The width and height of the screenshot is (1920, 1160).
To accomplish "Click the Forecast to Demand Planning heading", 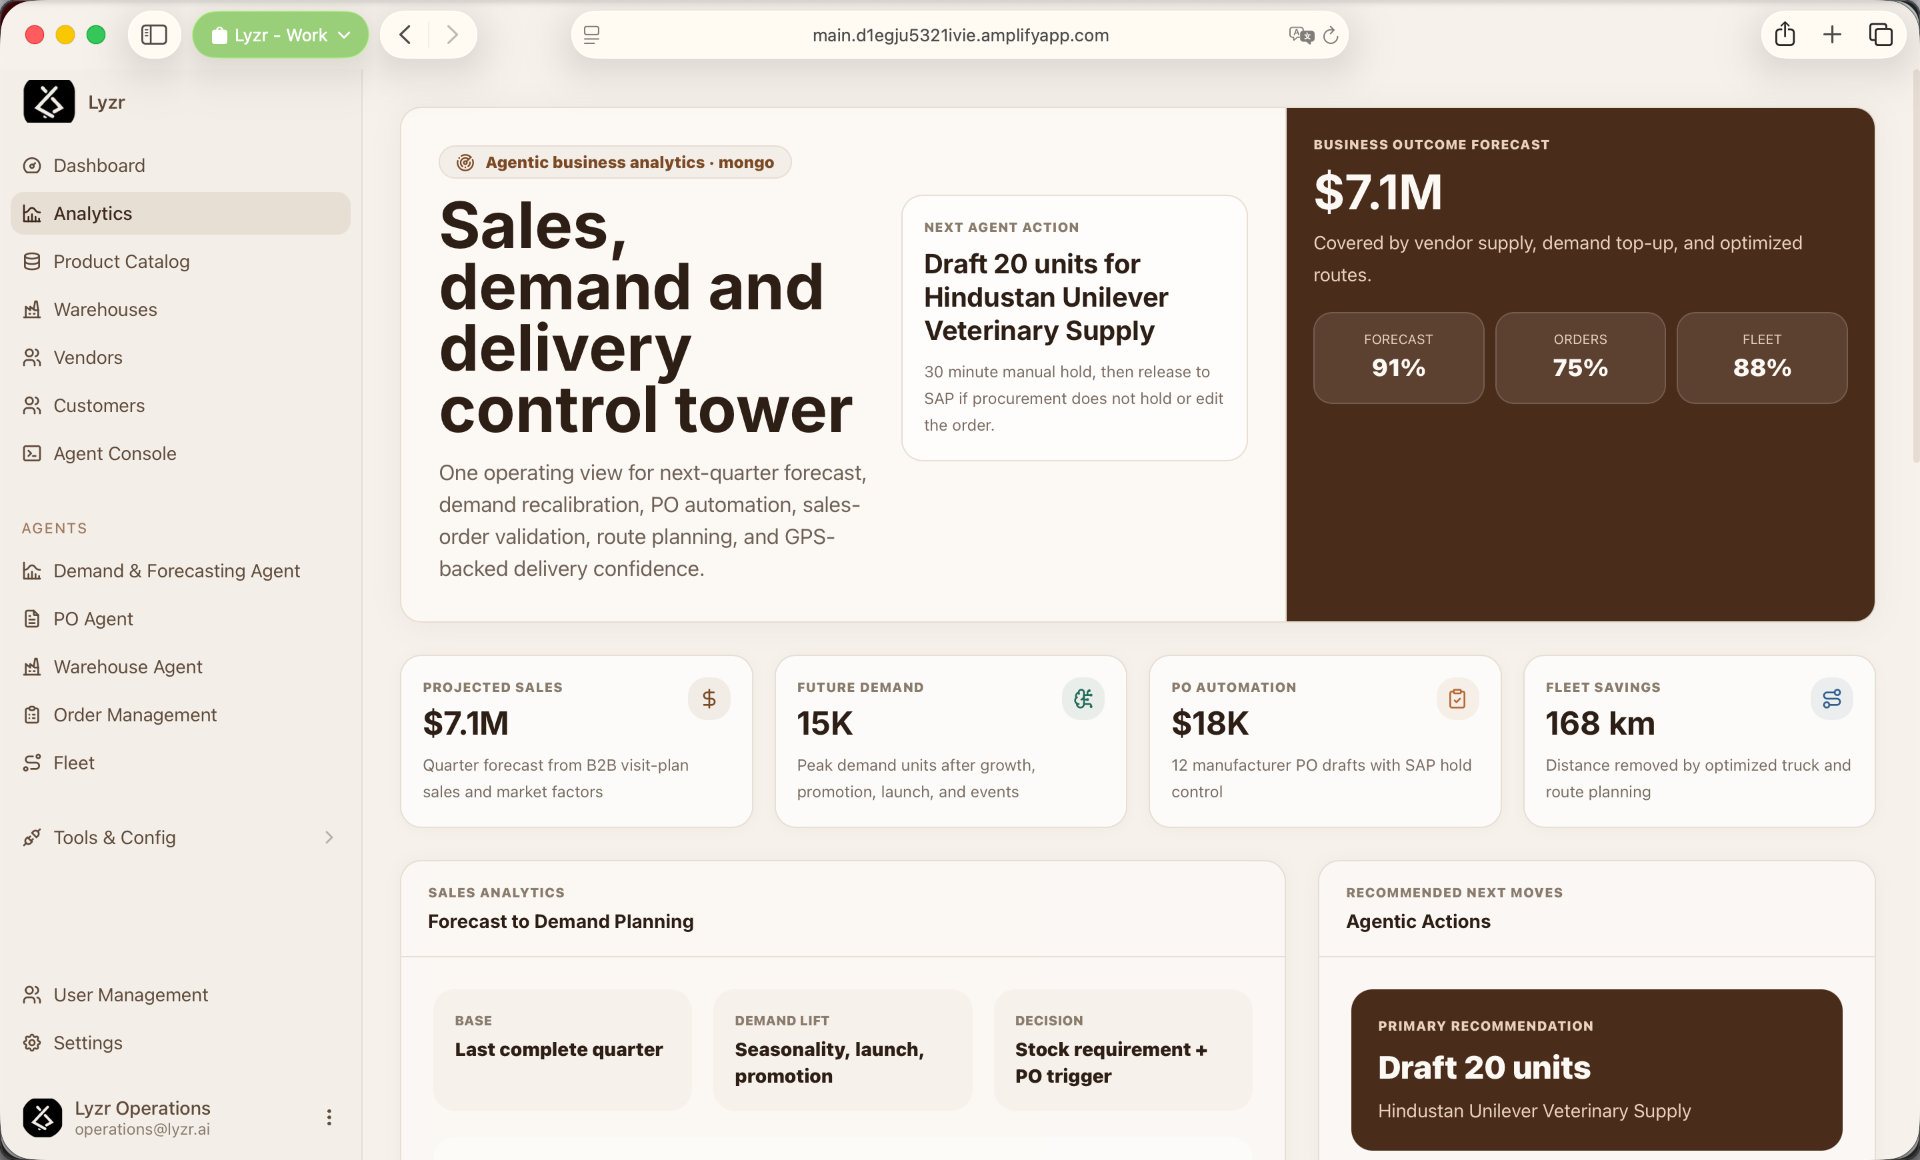I will point(561,922).
